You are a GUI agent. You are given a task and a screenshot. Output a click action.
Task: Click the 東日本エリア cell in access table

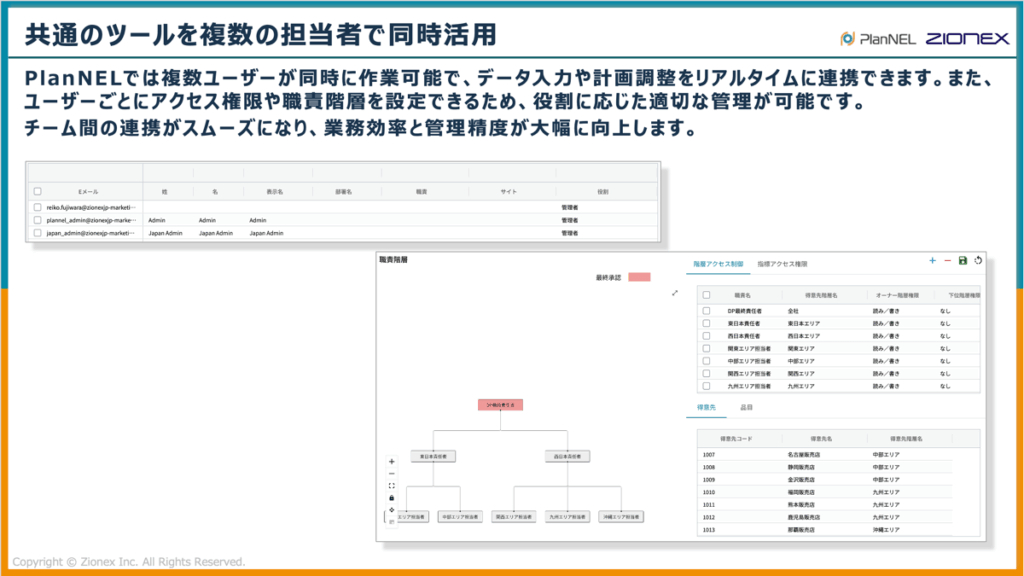pyautogui.click(x=803, y=323)
